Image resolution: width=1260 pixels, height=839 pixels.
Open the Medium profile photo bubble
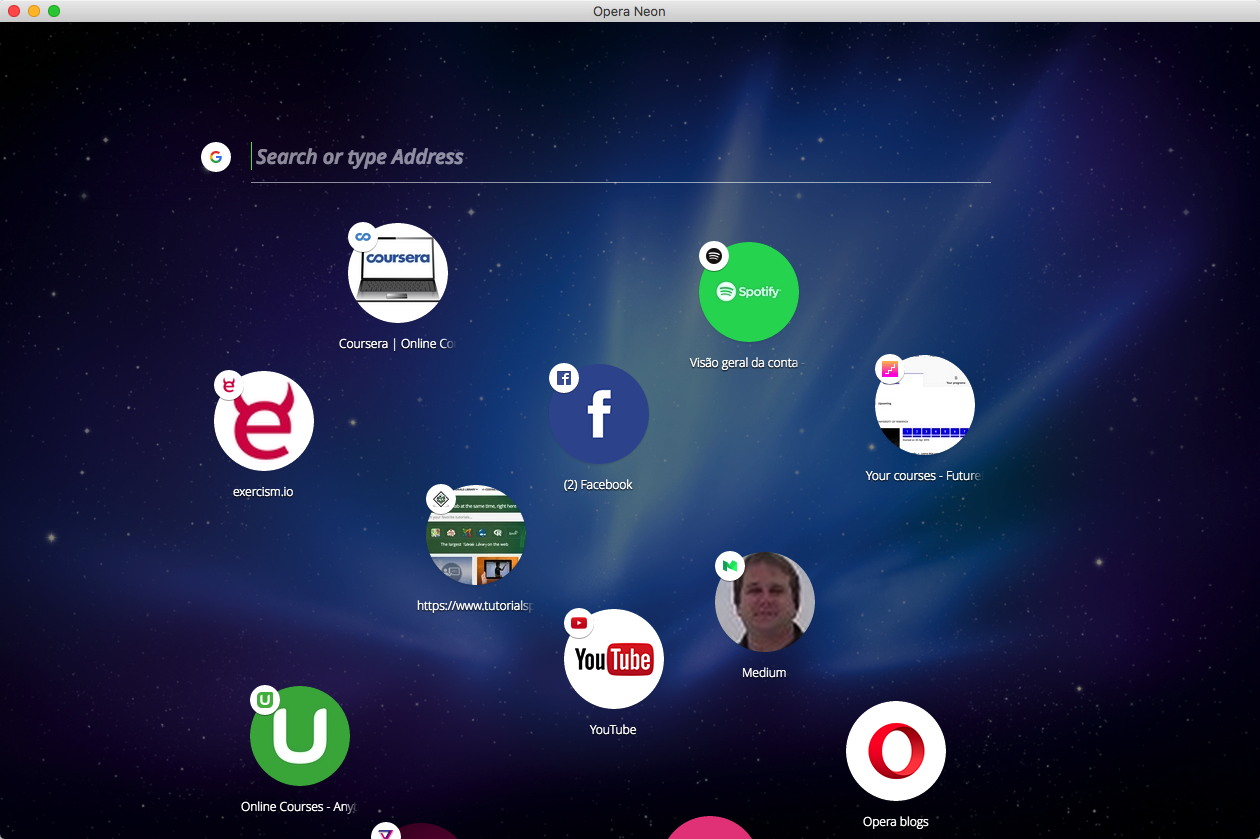coord(765,602)
